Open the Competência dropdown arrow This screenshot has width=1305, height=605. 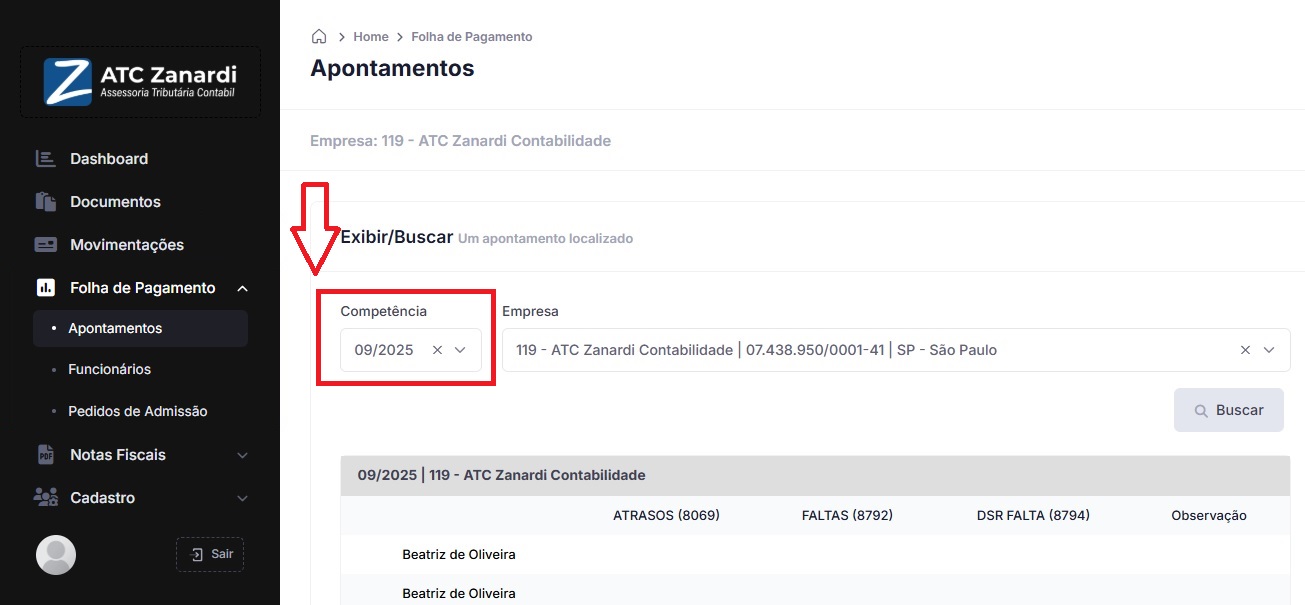461,350
